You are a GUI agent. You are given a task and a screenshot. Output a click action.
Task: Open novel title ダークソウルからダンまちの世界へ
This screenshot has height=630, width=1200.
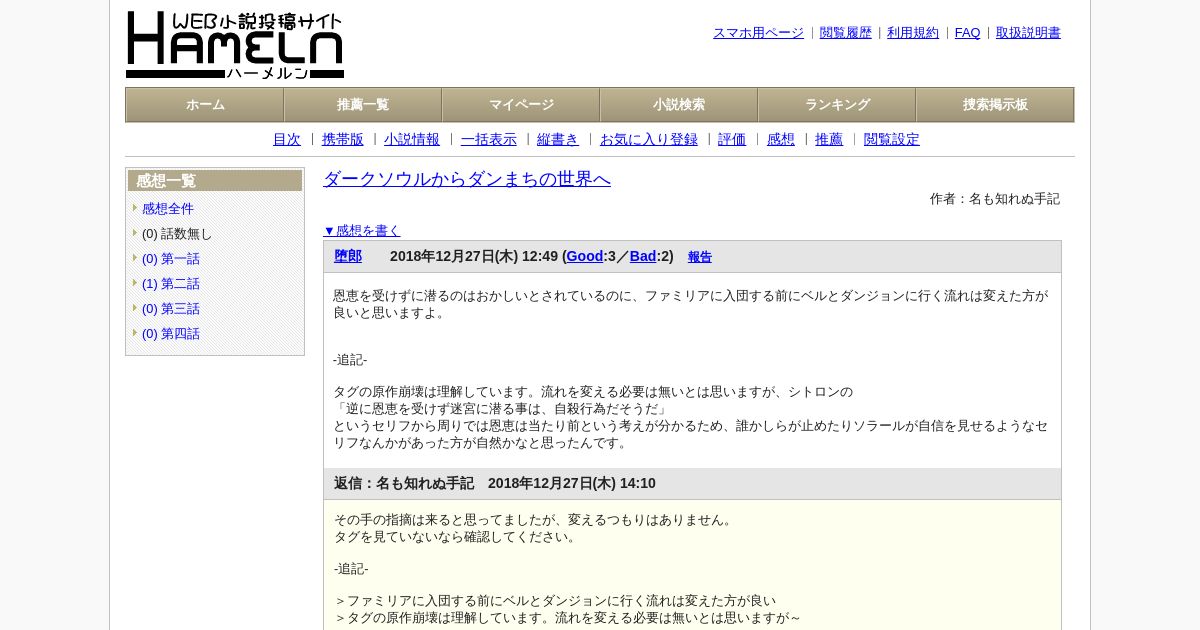(467, 179)
